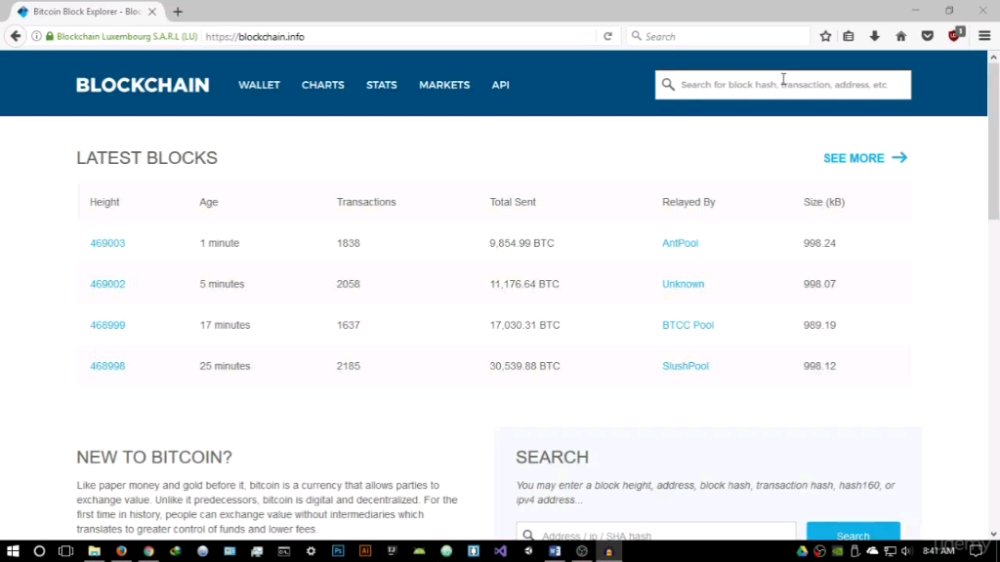Open Task View on the taskbar

click(x=66, y=551)
